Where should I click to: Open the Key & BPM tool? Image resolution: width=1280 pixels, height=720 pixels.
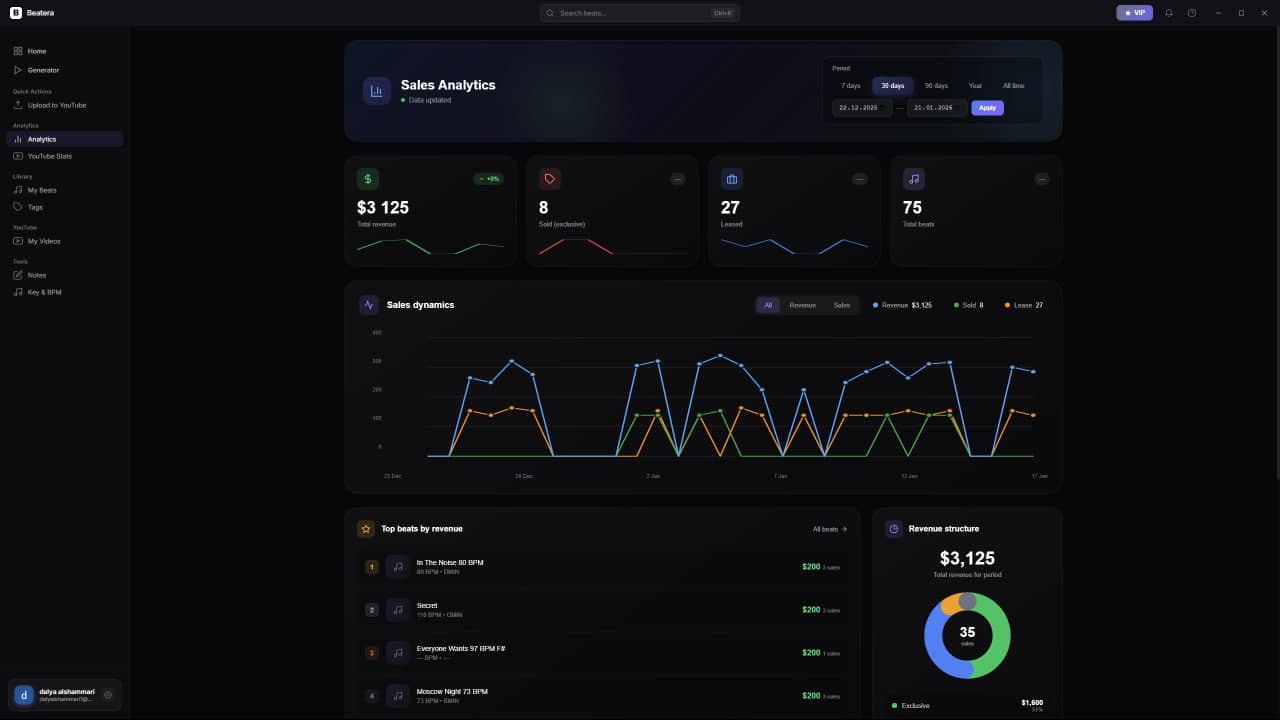point(42,292)
